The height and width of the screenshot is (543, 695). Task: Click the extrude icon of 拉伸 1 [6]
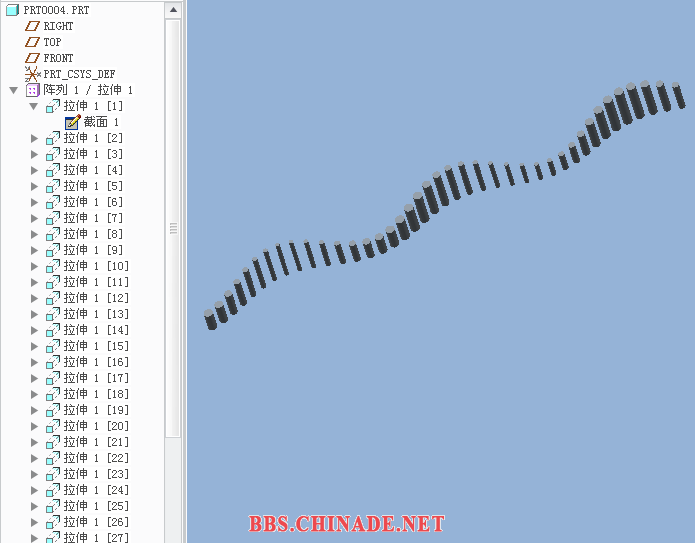(53, 202)
